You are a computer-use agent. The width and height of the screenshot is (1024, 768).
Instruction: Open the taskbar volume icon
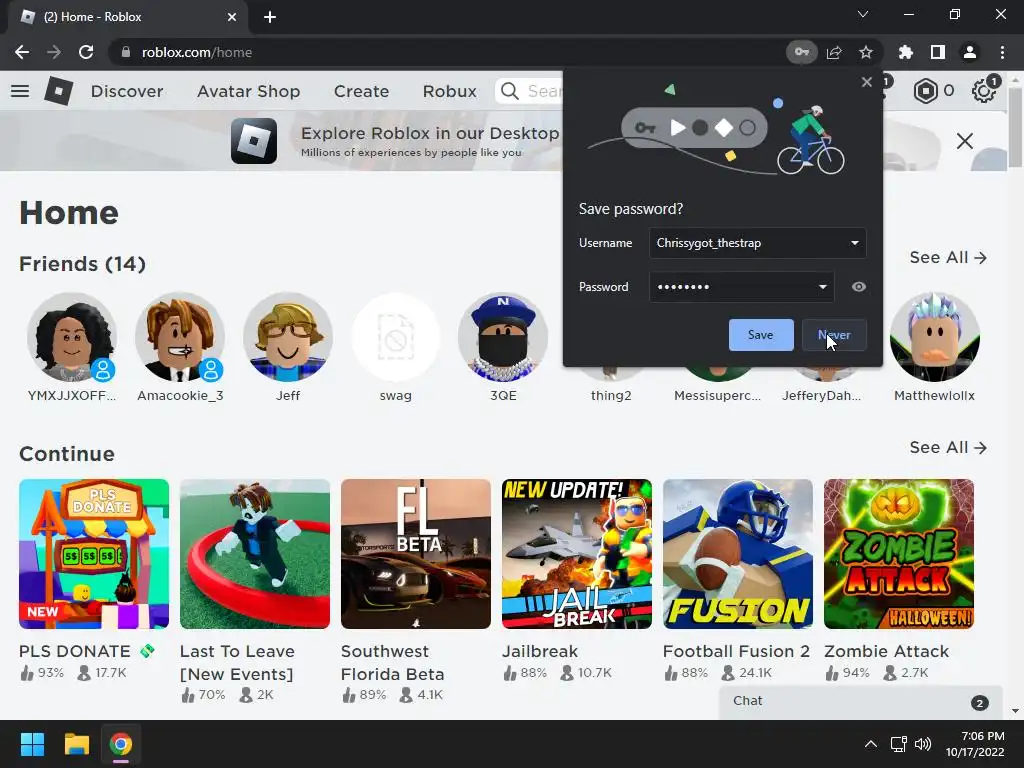point(923,744)
